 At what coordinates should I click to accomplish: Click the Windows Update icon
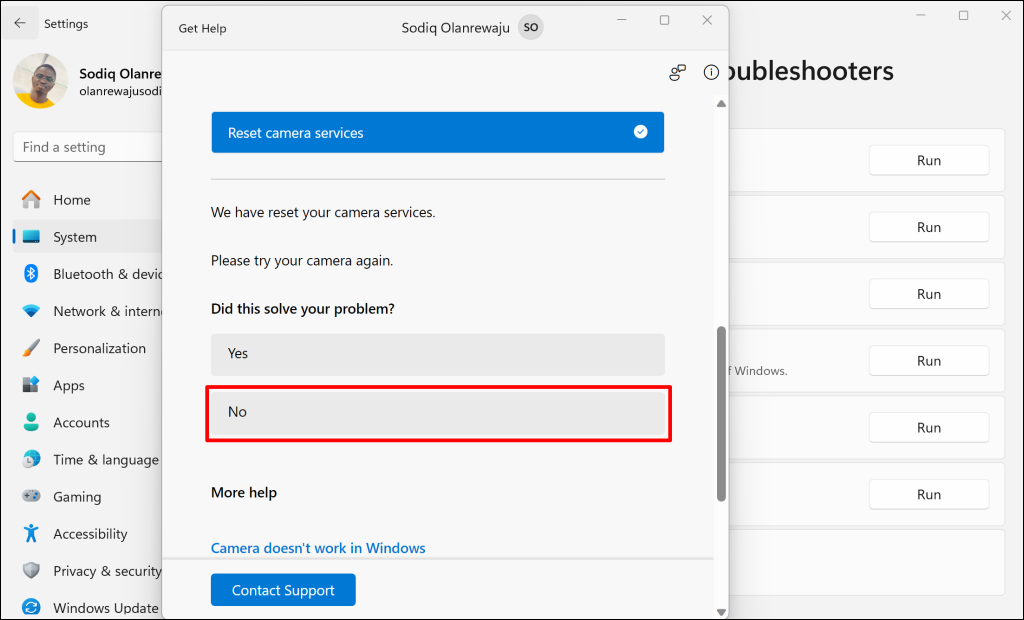click(x=31, y=607)
